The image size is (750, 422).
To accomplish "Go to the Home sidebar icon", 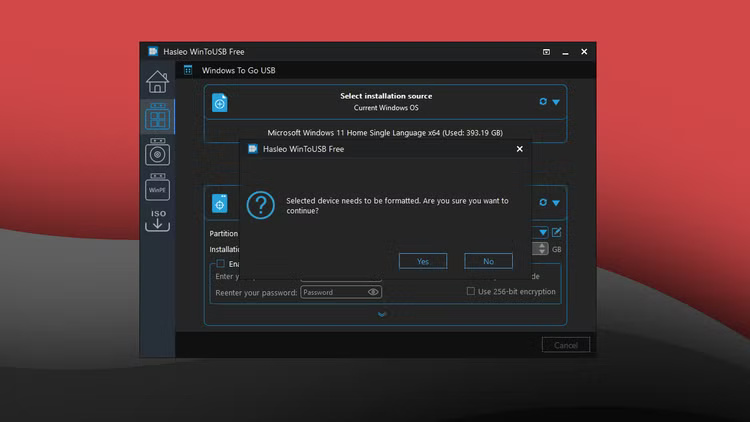I will pos(157,82).
